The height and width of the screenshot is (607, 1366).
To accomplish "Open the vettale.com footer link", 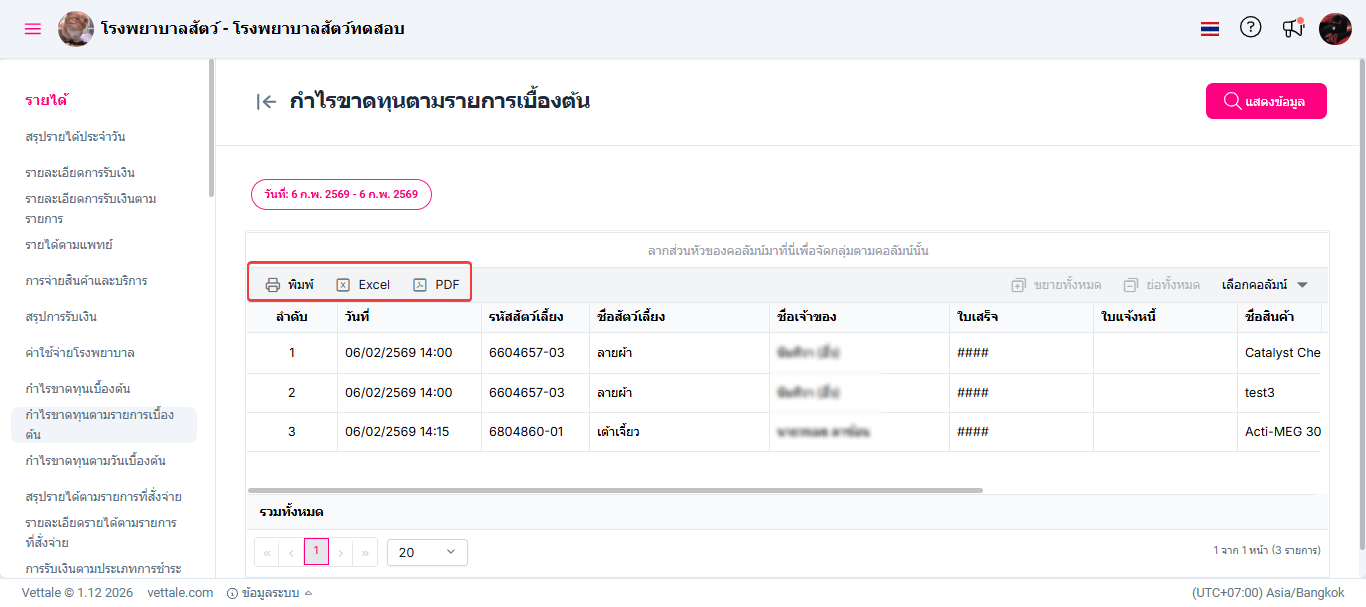I will [180, 593].
